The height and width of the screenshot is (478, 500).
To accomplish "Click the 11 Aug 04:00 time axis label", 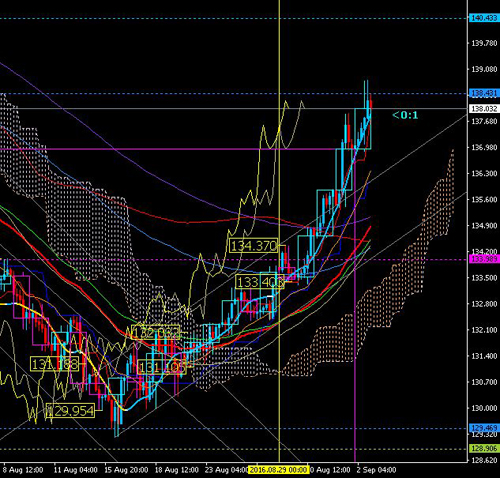I will click(76, 470).
